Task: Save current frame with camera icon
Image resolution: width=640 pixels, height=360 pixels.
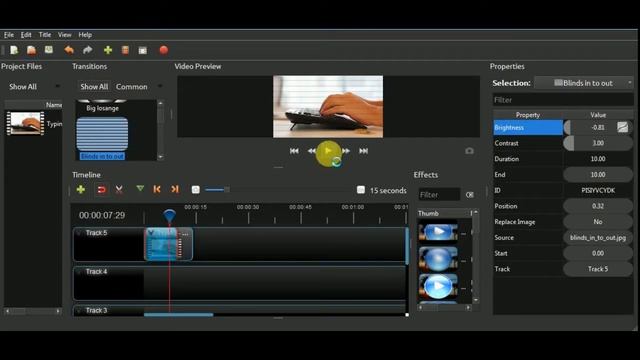Action: click(x=469, y=151)
